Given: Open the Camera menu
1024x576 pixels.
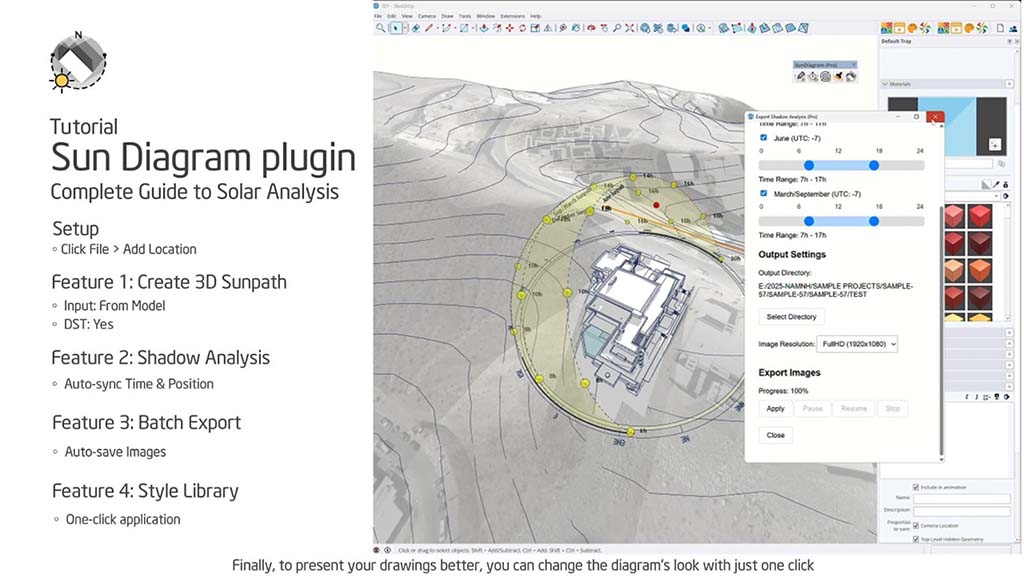Looking at the screenshot, I should coord(426,16).
